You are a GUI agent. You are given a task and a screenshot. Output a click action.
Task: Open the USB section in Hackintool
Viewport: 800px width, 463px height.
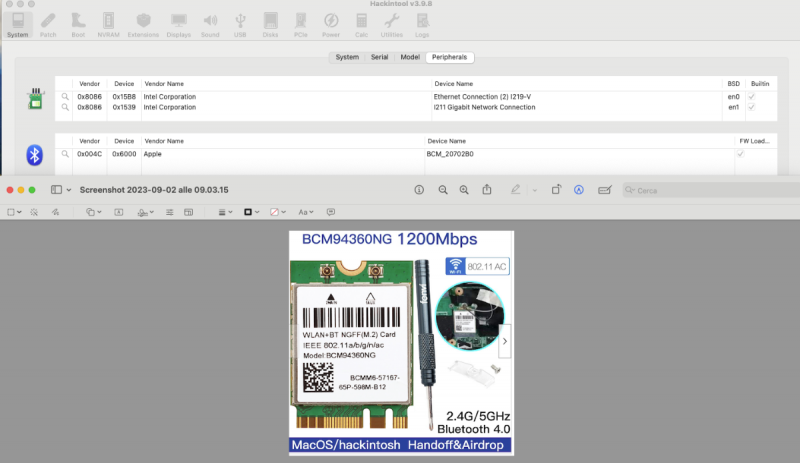tap(240, 25)
